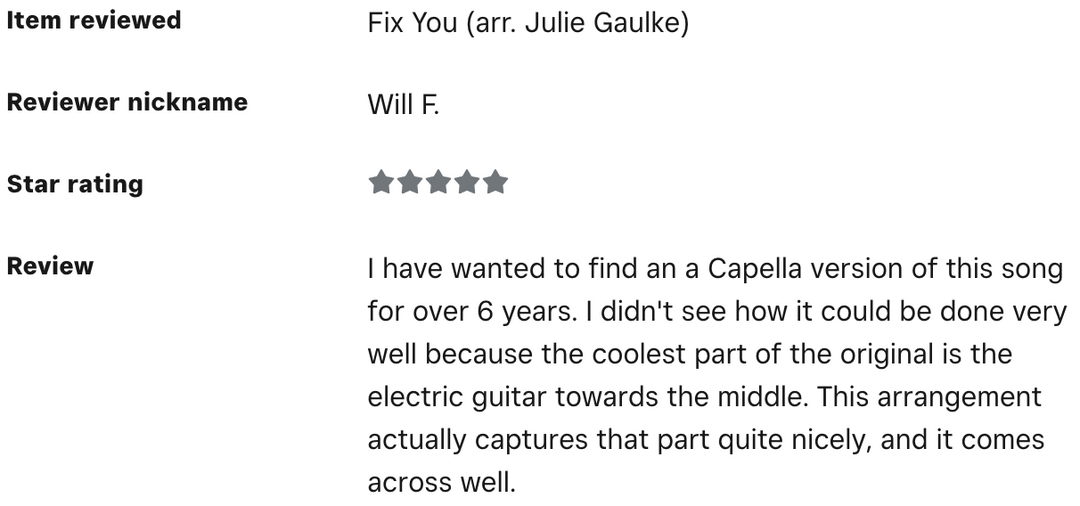Viewport: 1080px width, 506px height.
Task: Click the first star in the rating
Action: (x=380, y=183)
